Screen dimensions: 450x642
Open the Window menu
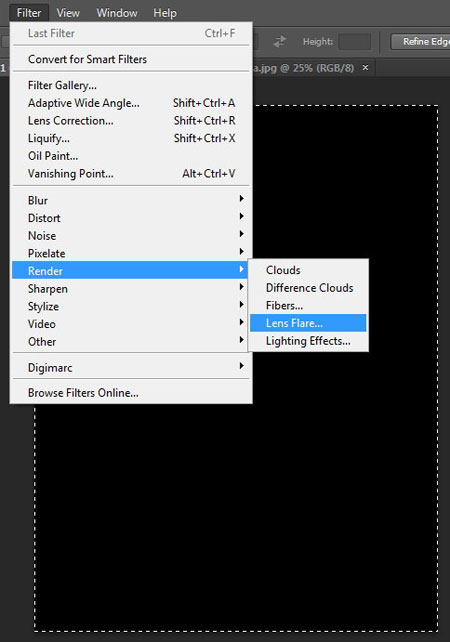(x=117, y=13)
